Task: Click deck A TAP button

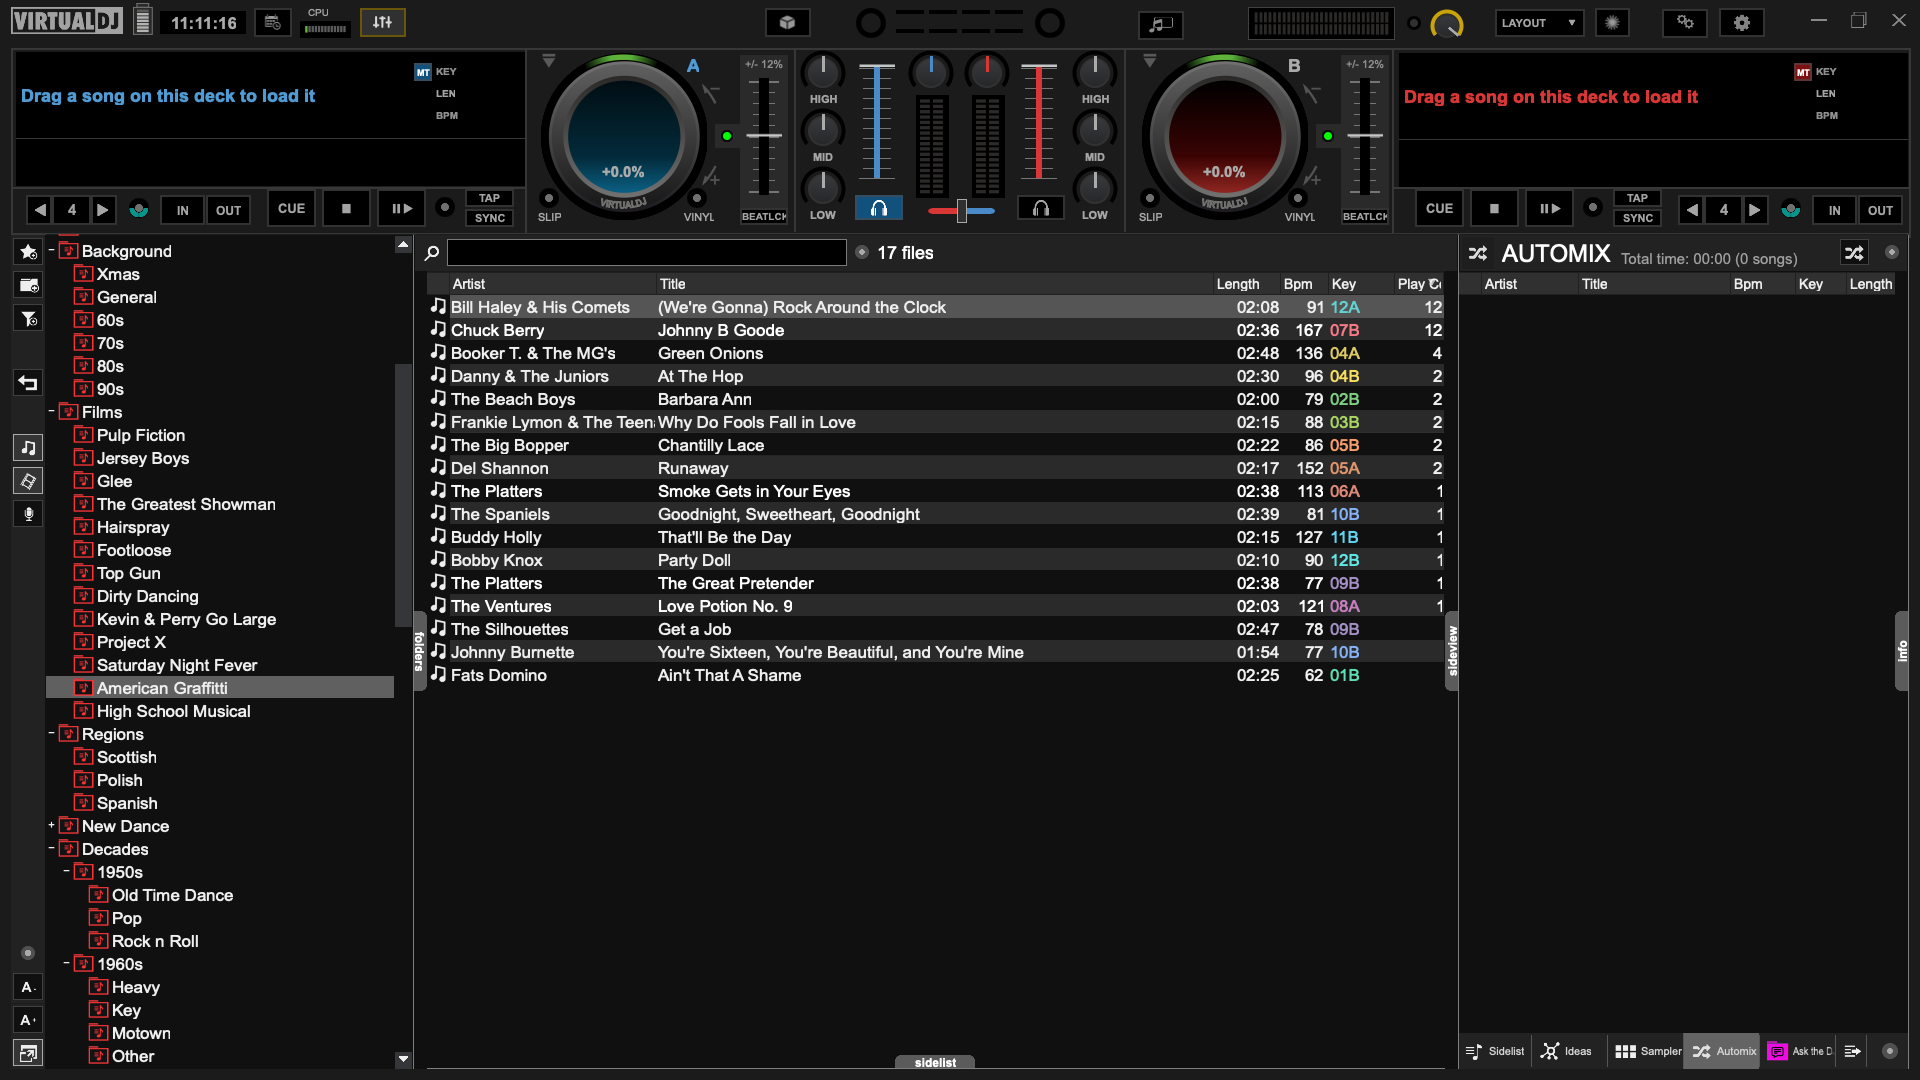Action: tap(490, 198)
